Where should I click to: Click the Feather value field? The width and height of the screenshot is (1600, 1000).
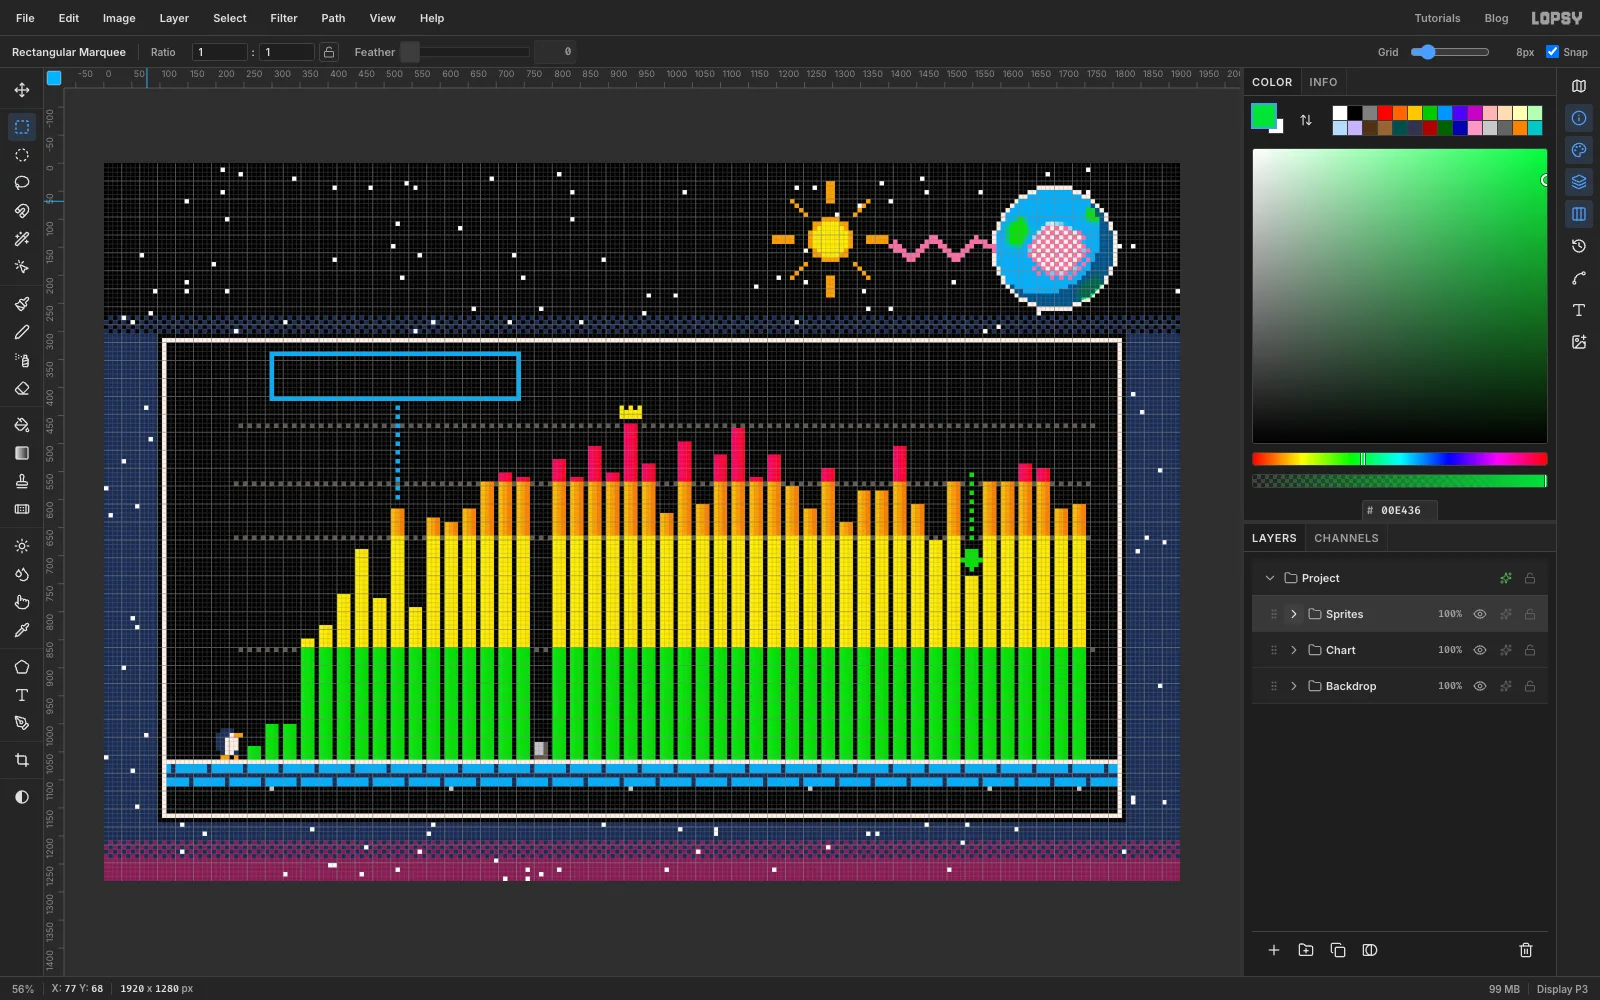[555, 52]
